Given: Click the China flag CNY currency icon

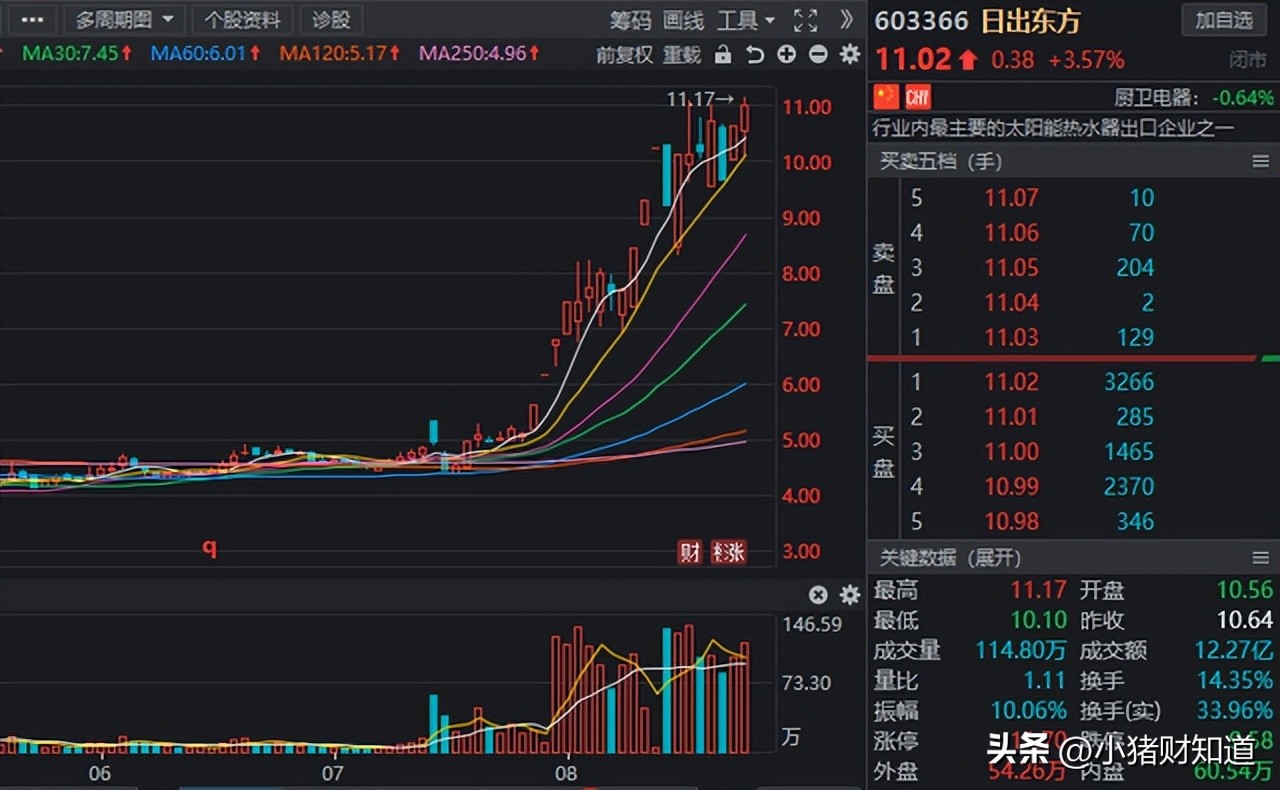Looking at the screenshot, I should click(889, 96).
